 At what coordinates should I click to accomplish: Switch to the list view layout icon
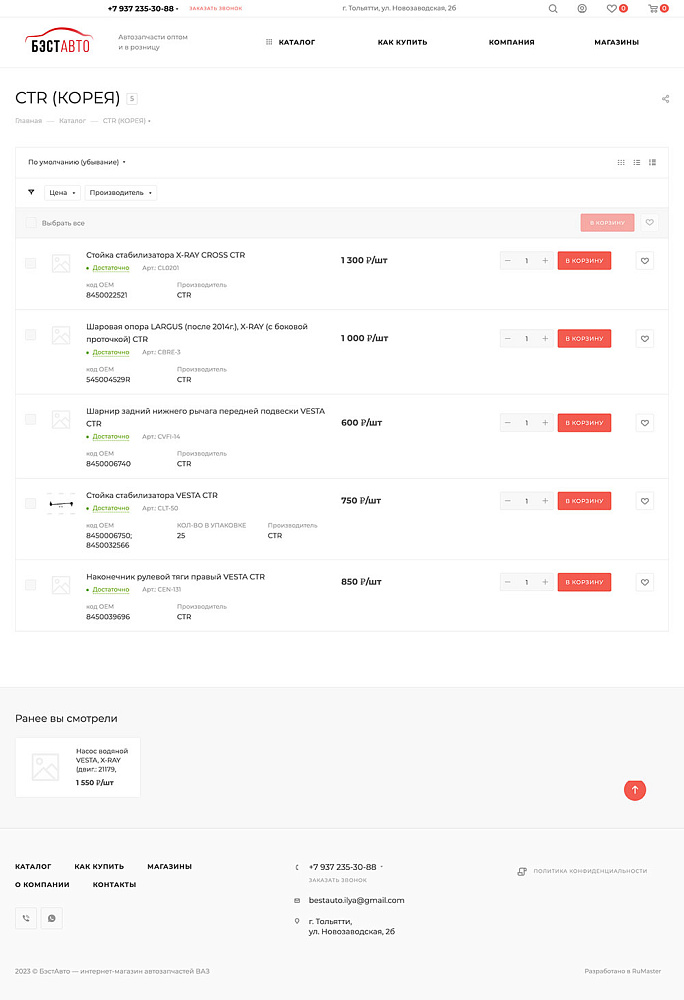pos(637,162)
